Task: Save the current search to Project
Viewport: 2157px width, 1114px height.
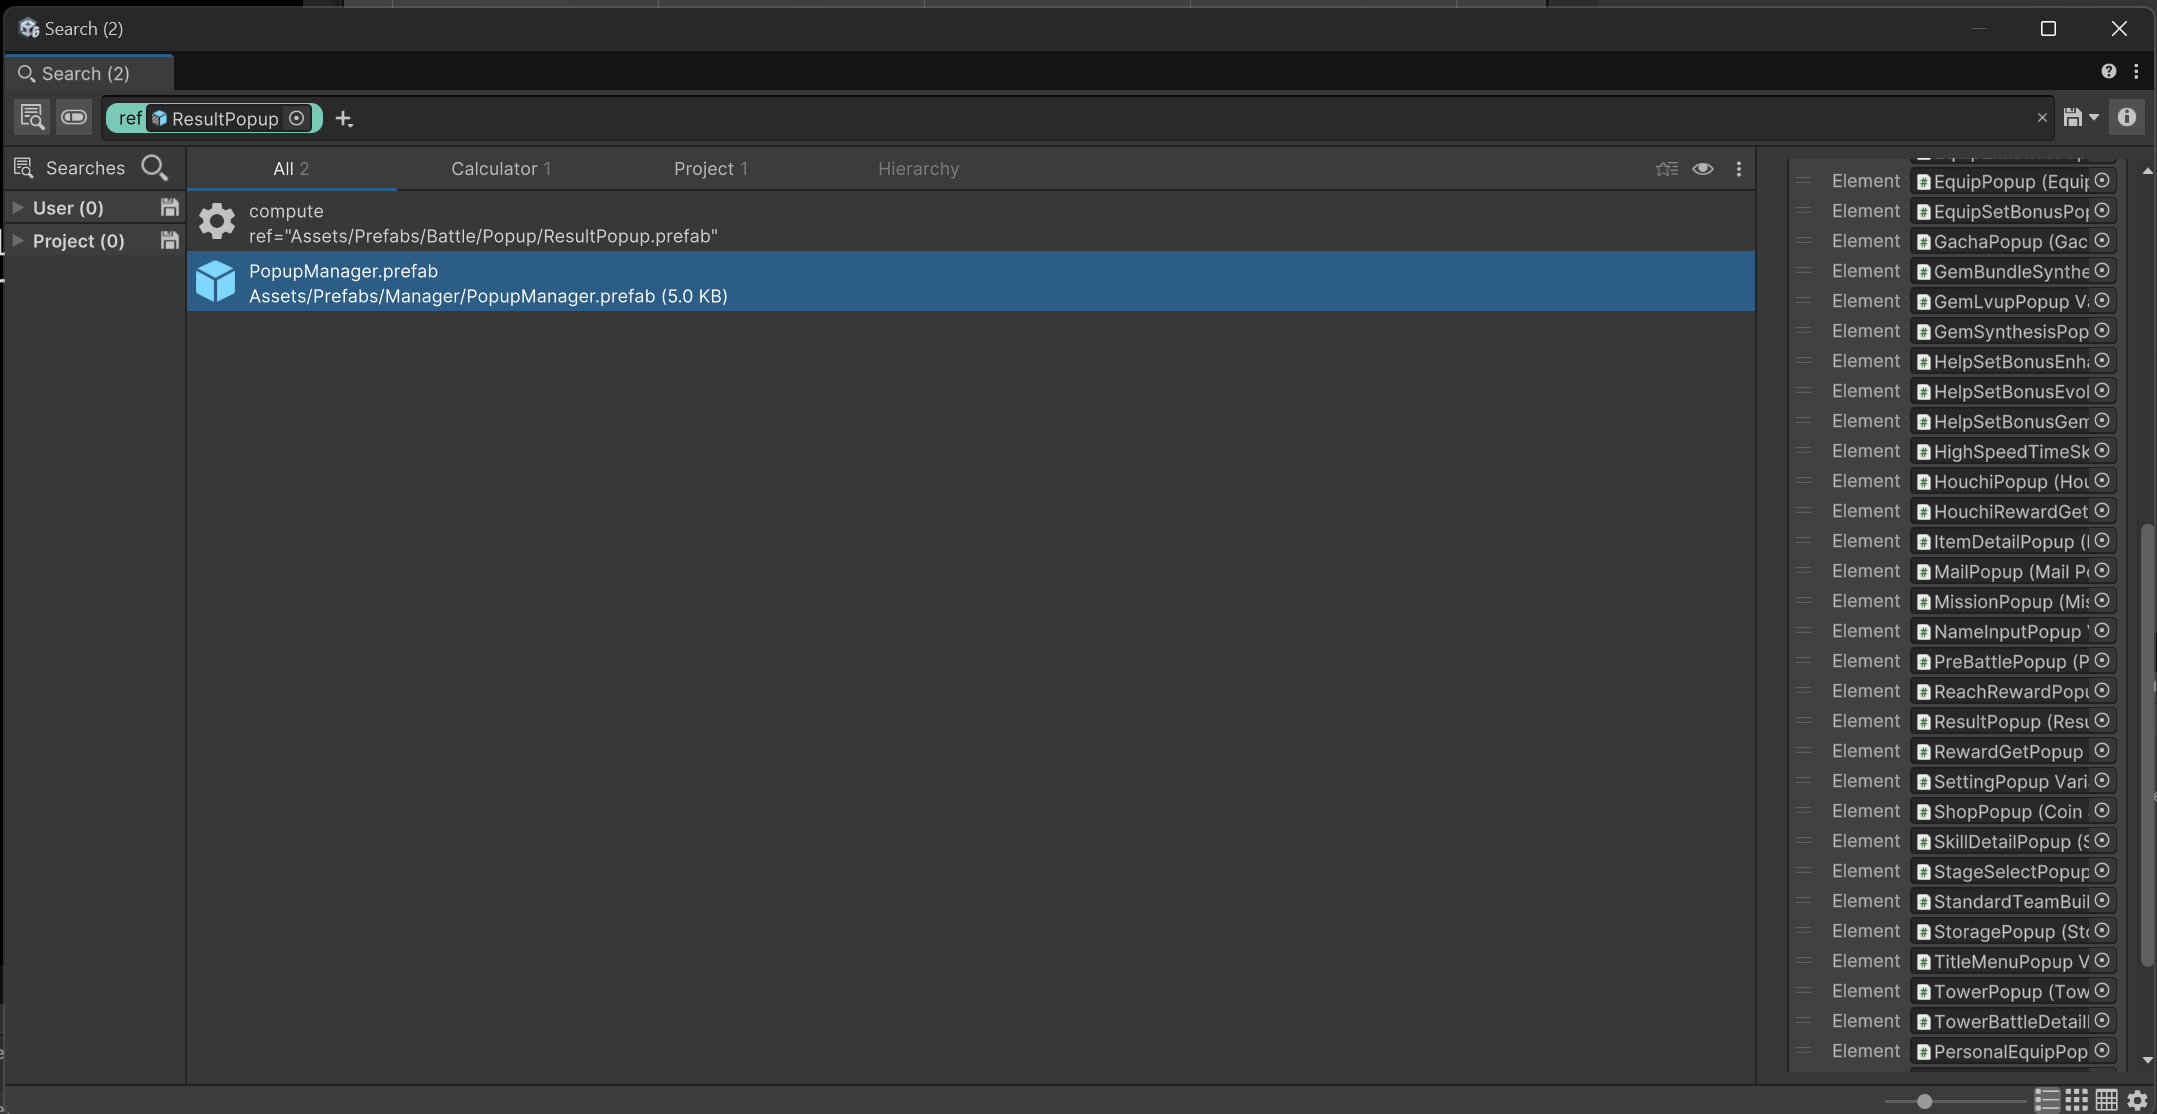Action: click(x=170, y=240)
